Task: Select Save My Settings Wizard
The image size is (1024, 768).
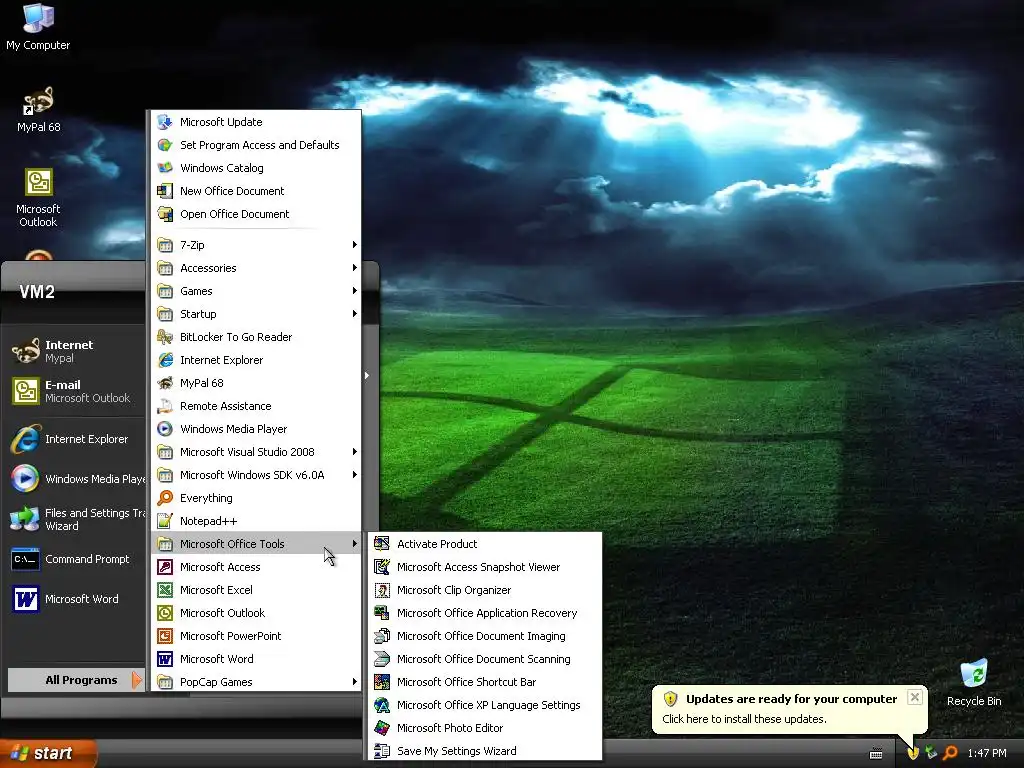Action: [x=485, y=751]
